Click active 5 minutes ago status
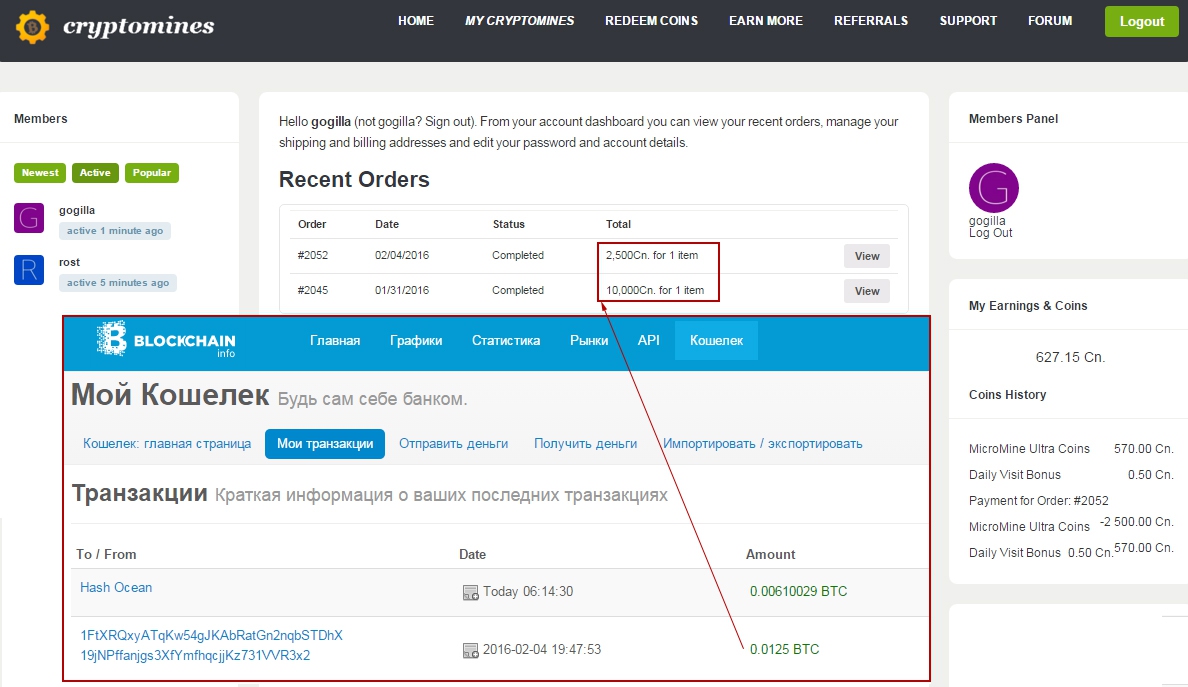 [x=118, y=283]
